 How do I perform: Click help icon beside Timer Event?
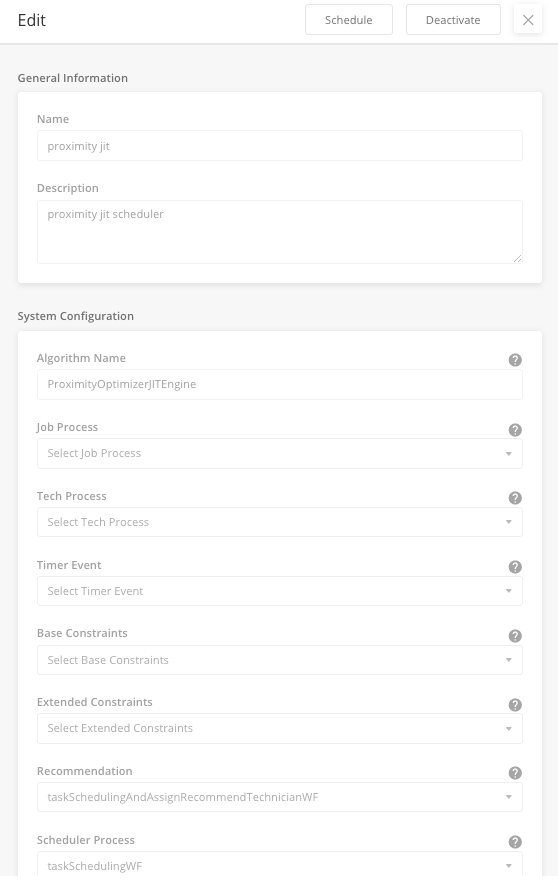coord(515,567)
